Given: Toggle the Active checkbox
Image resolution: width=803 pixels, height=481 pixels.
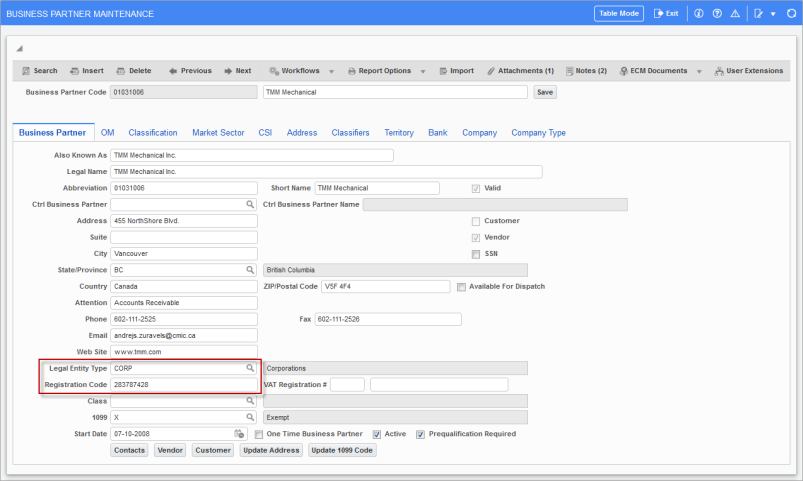Looking at the screenshot, I should (x=377, y=434).
